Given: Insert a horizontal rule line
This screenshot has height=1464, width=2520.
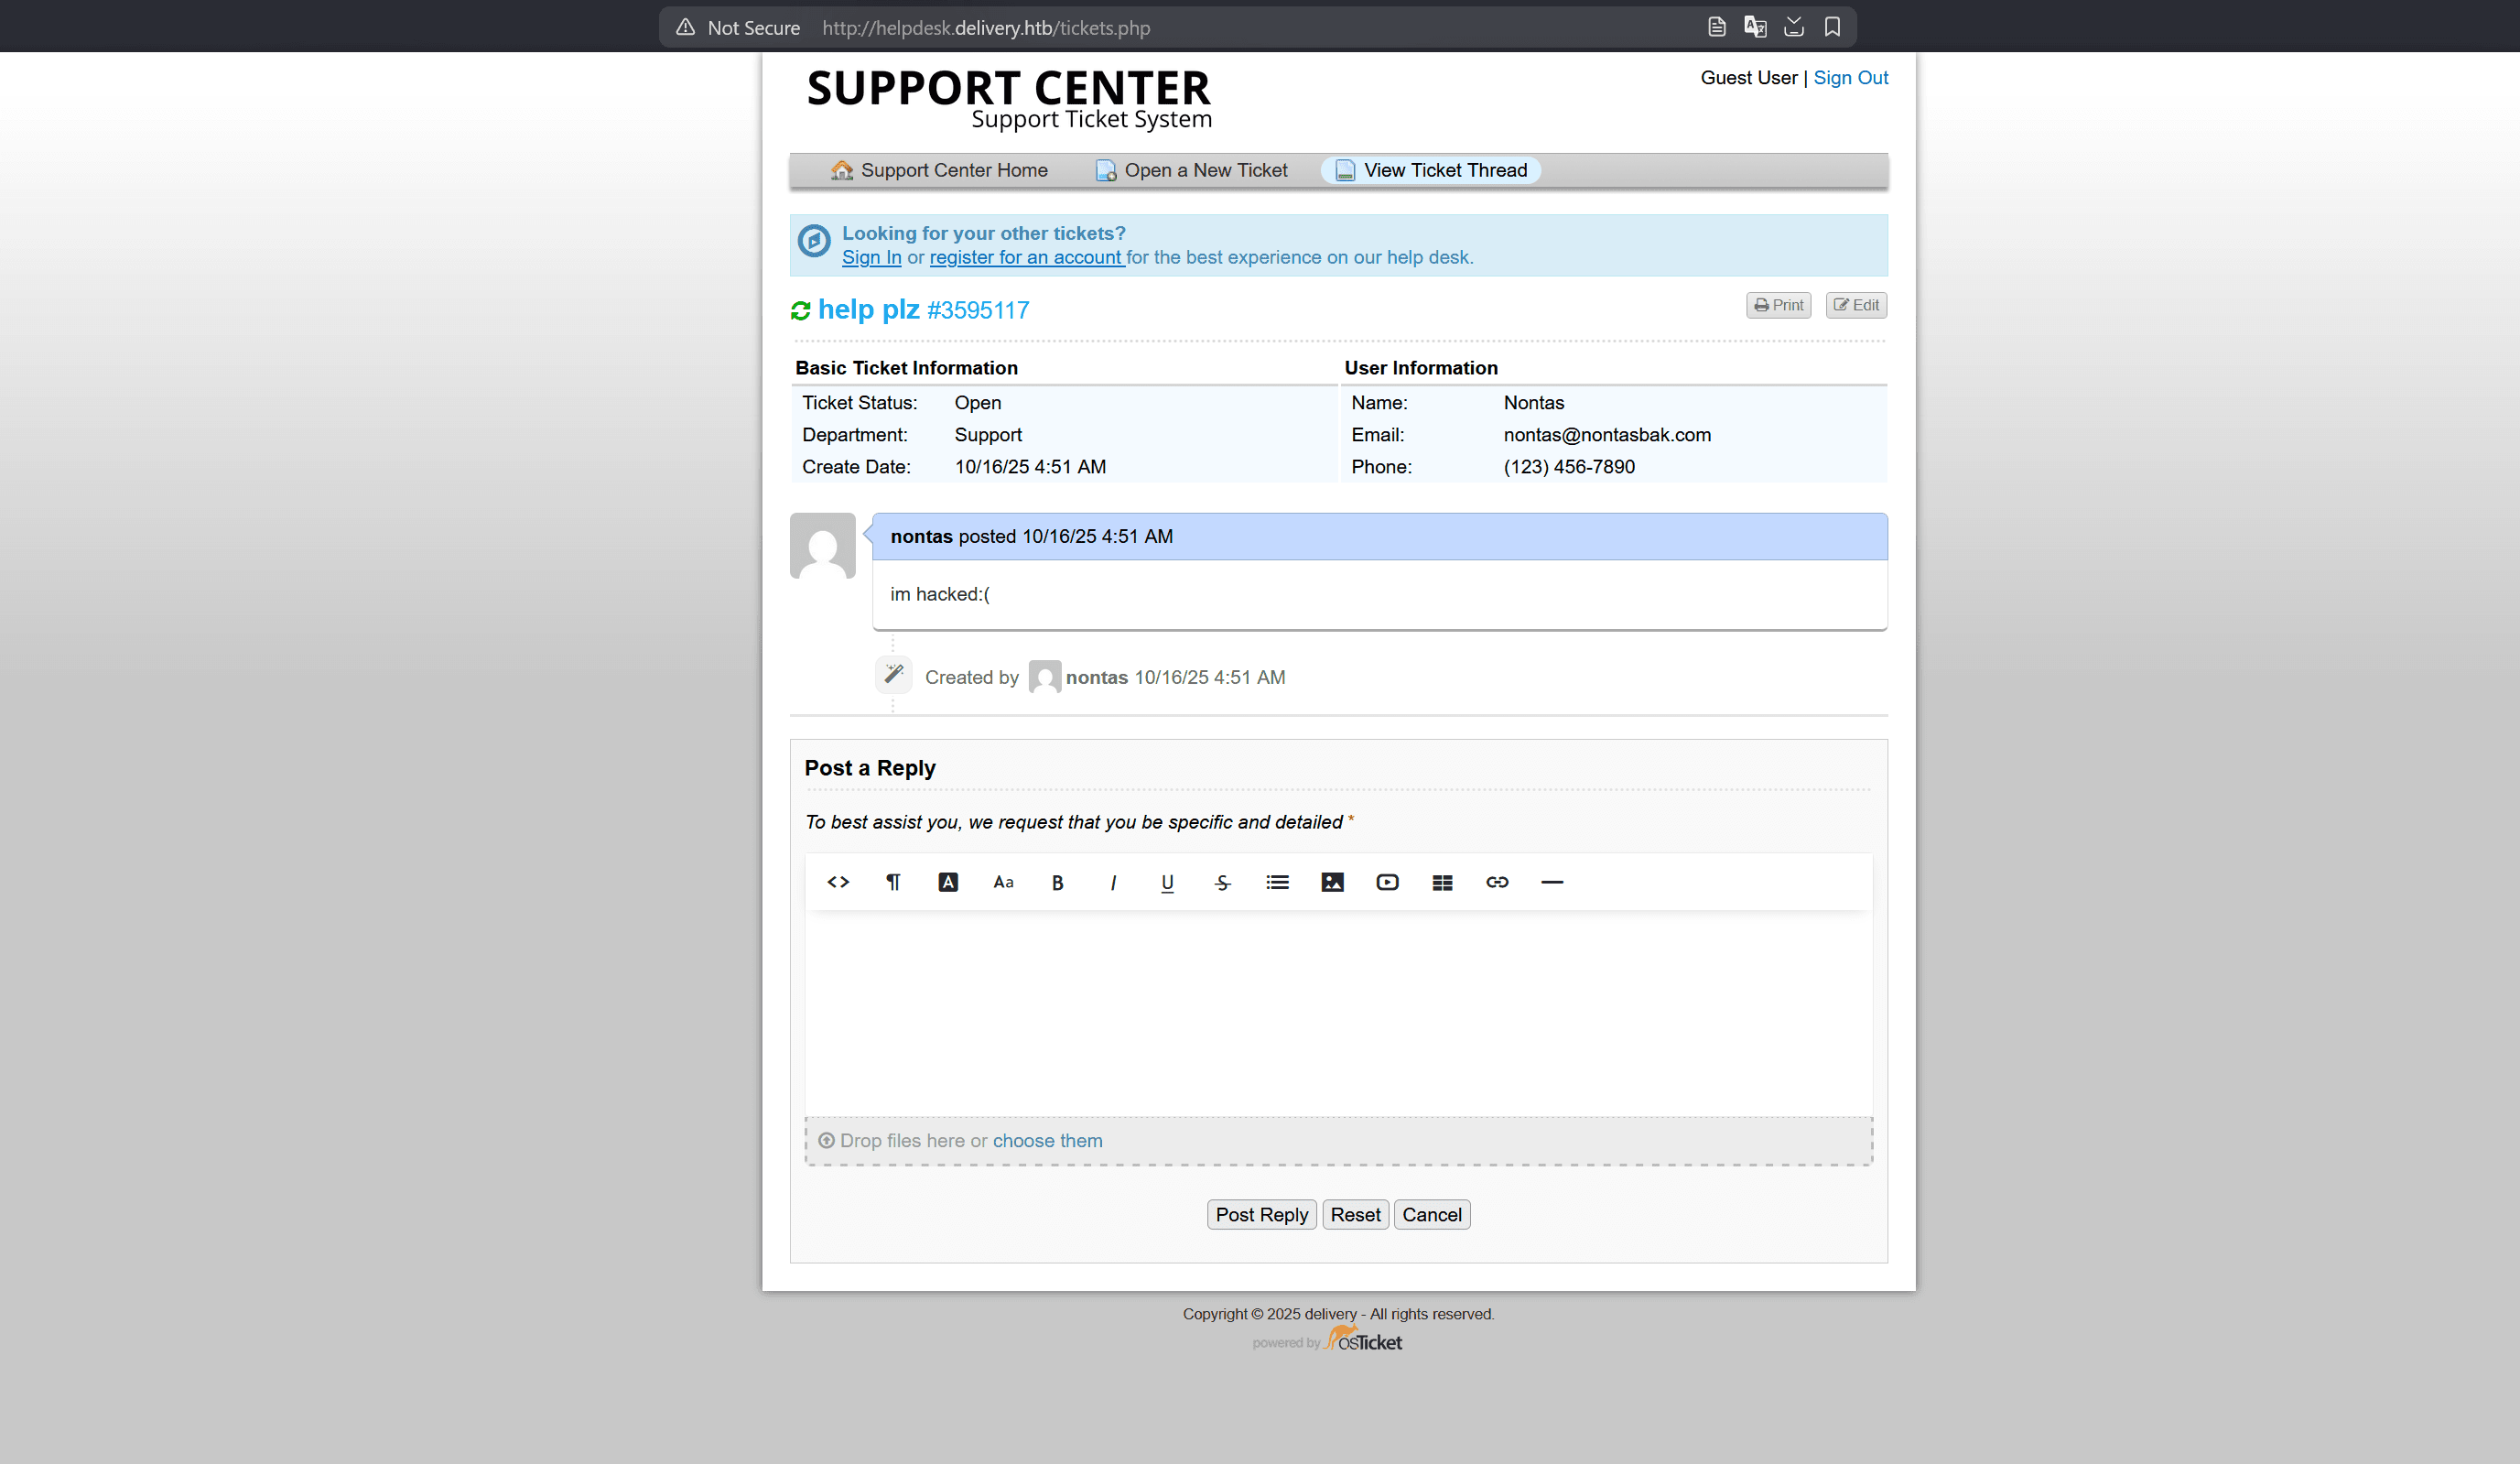Looking at the screenshot, I should coord(1552,882).
